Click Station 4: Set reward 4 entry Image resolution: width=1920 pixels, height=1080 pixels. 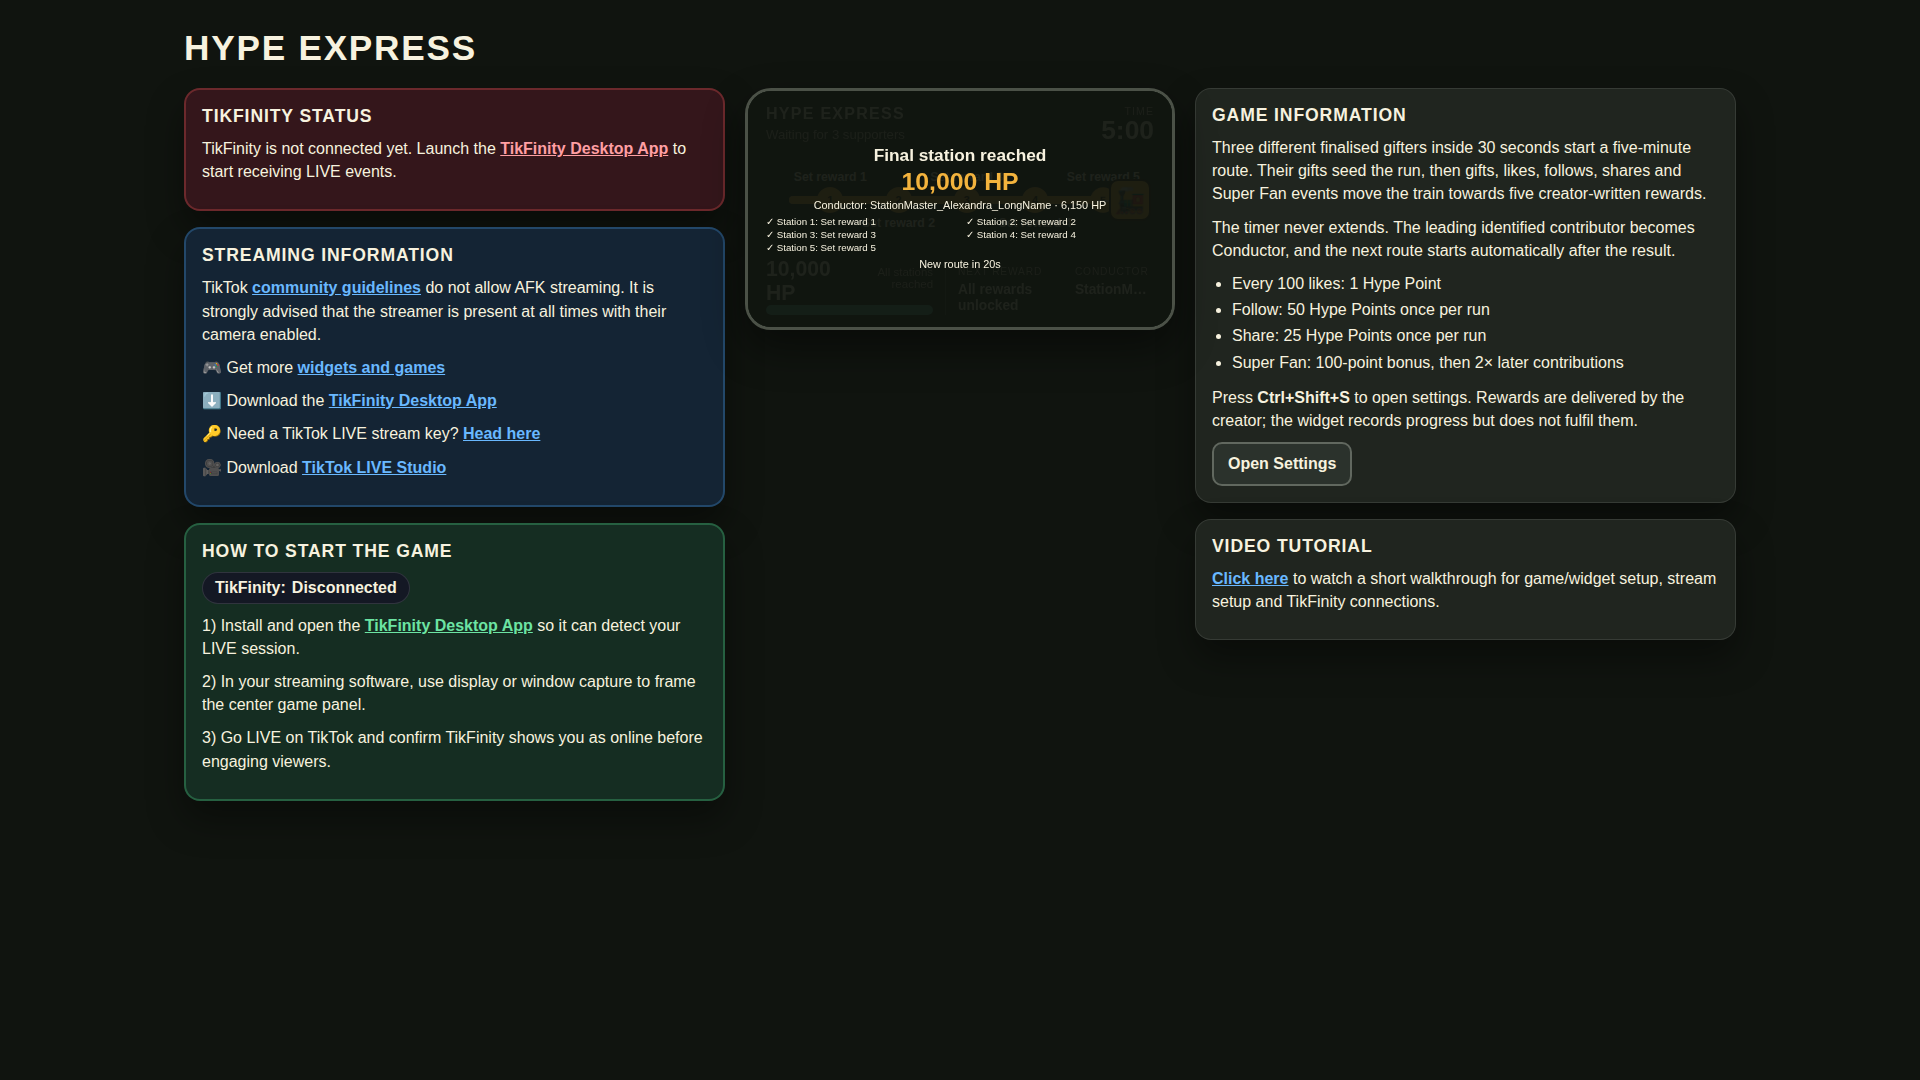(x=1021, y=235)
